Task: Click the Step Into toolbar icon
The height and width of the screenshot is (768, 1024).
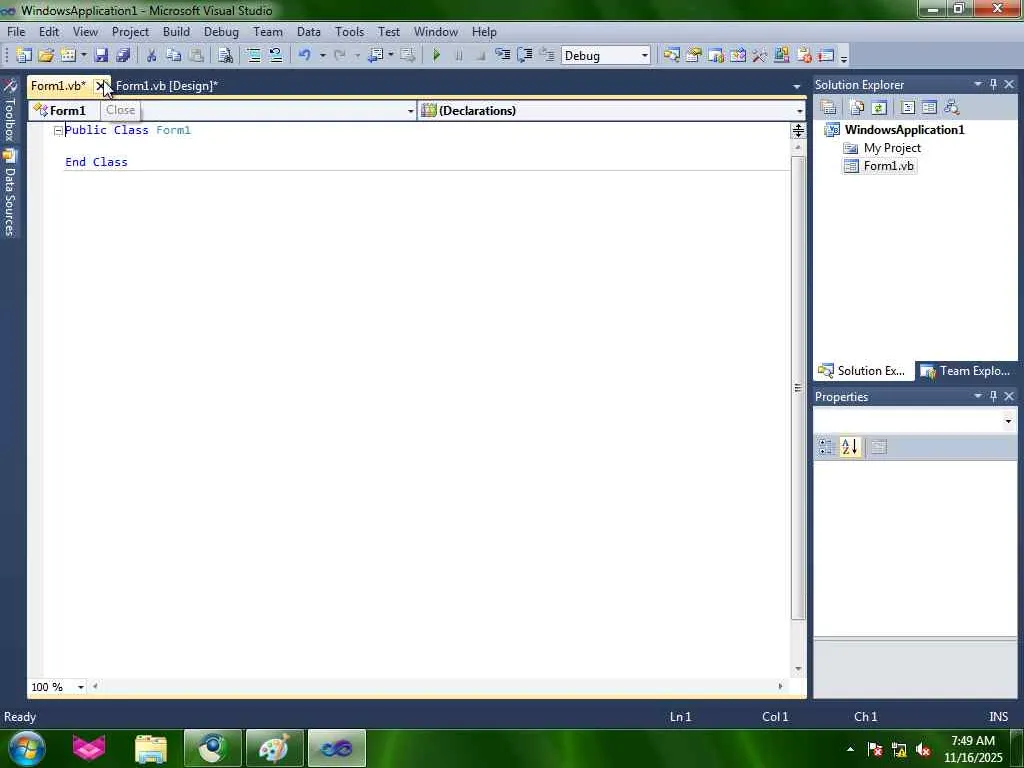Action: (502, 56)
